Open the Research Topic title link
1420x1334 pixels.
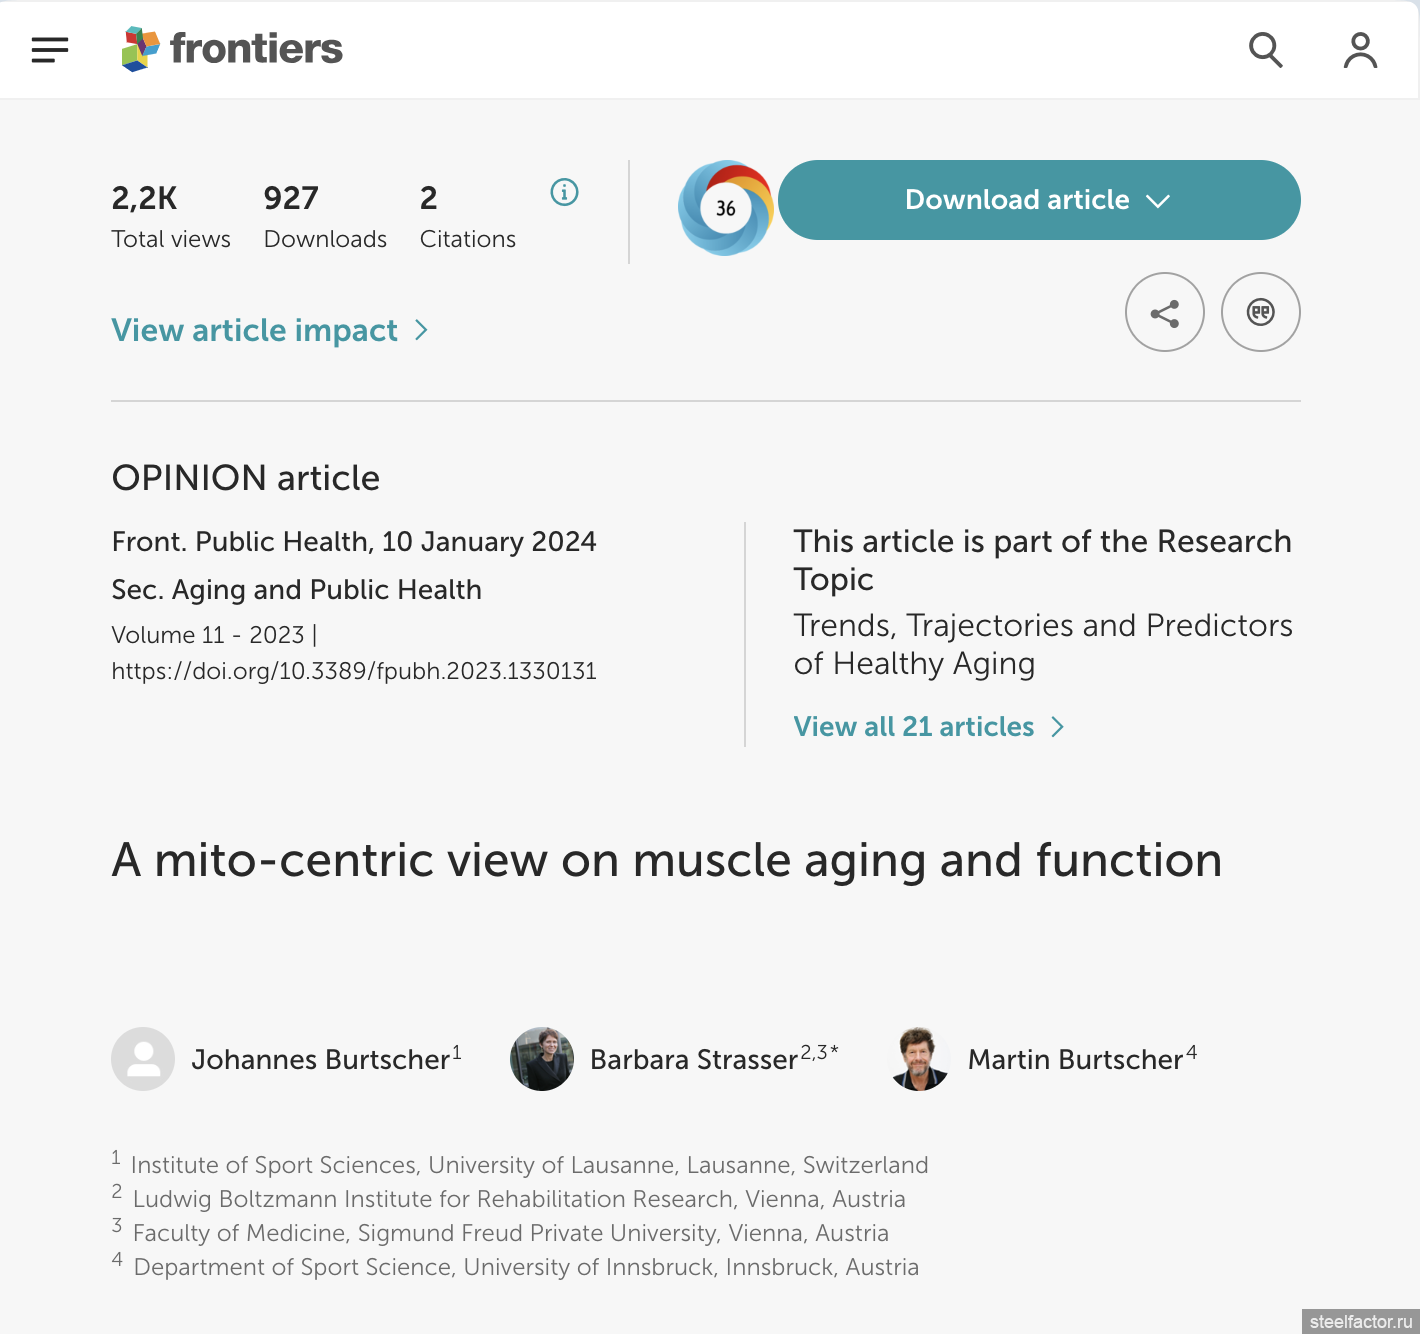1042,644
